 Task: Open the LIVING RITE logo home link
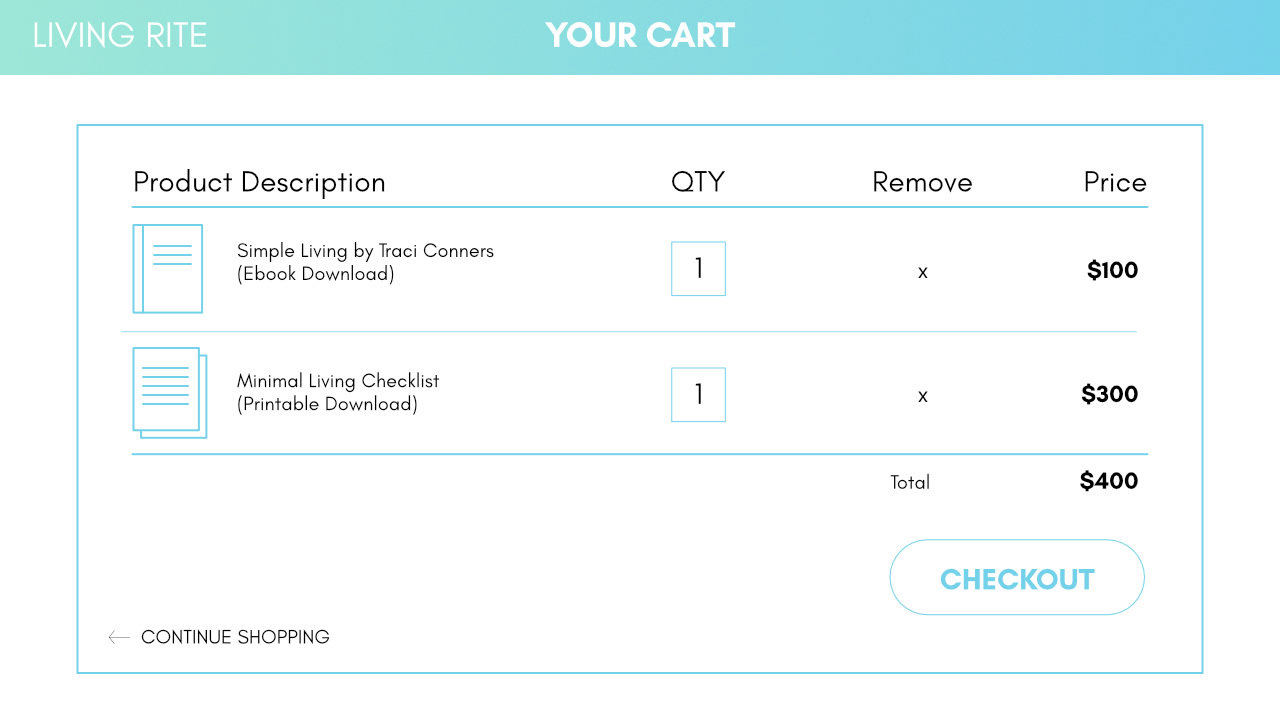pyautogui.click(x=120, y=35)
